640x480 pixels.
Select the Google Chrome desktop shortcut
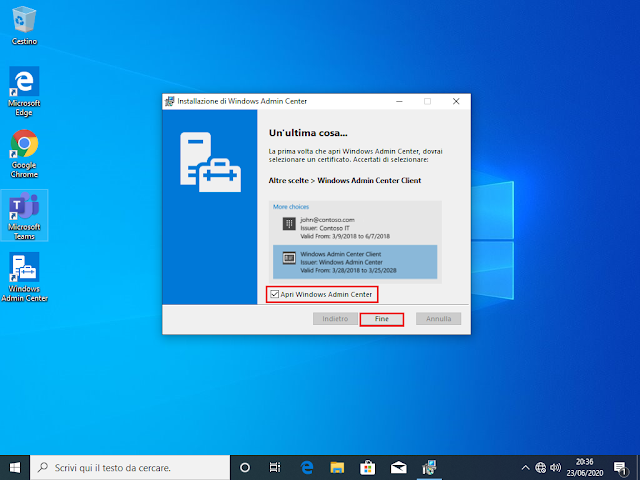(x=24, y=154)
